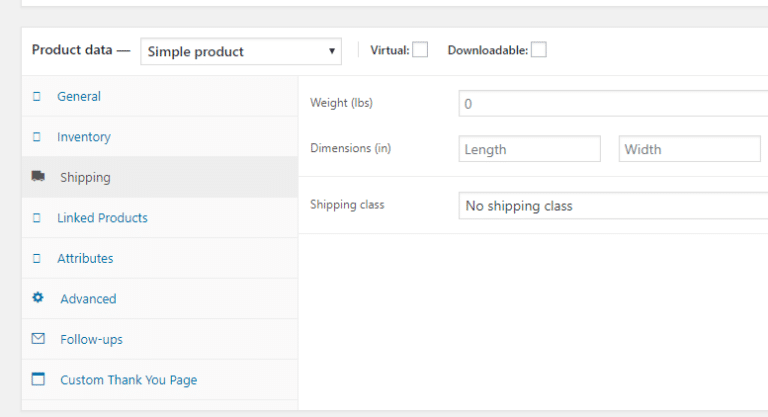768x417 pixels.
Task: Click the General tab icon
Action: coord(37,97)
